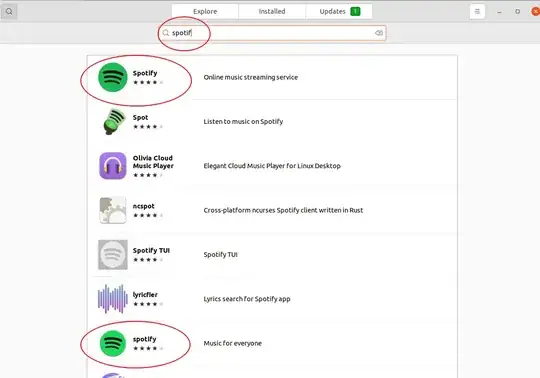Click the star rating under lyricfier
This screenshot has height=378, width=540.
pos(148,304)
